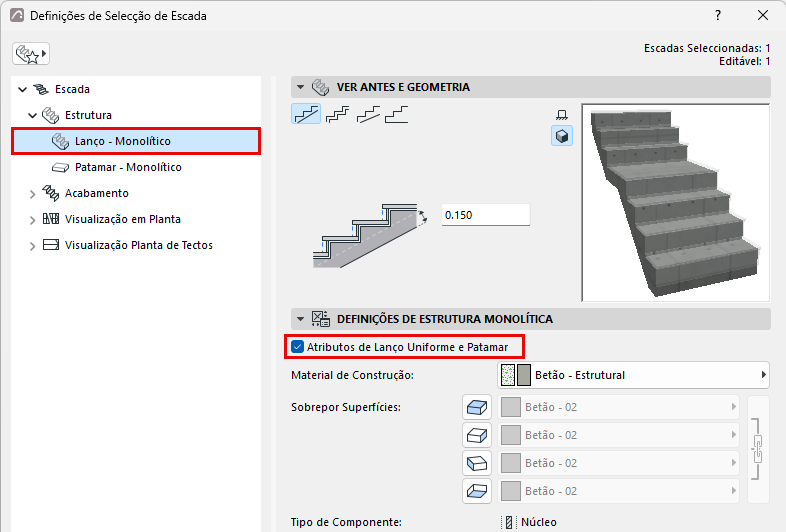Screen dimensions: 786x532
Task: Click the help question mark button
Action: [718, 16]
